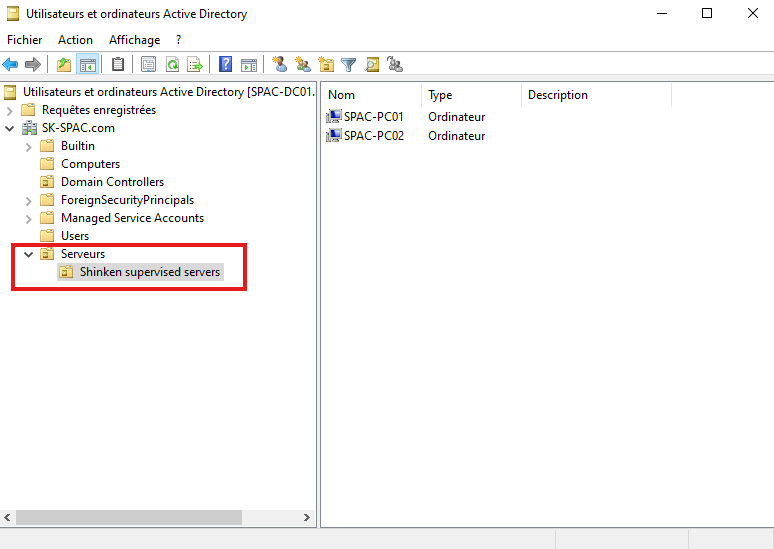The width and height of the screenshot is (774, 549).
Task: Expand the Builtin container
Action: [29, 146]
